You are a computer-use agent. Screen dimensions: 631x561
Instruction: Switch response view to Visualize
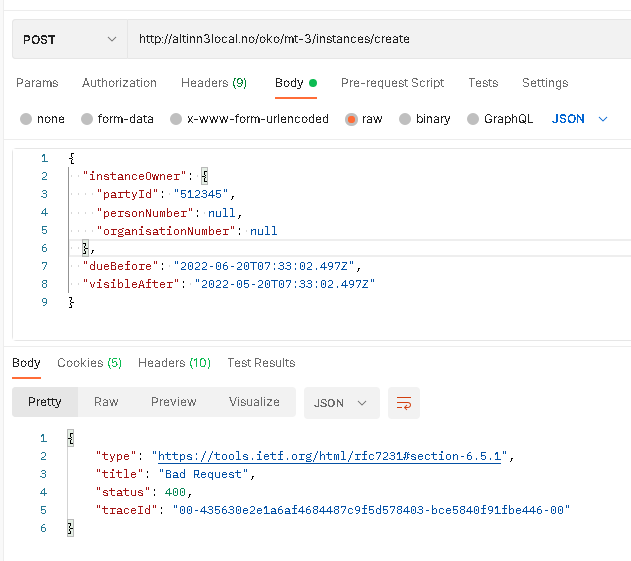point(254,402)
